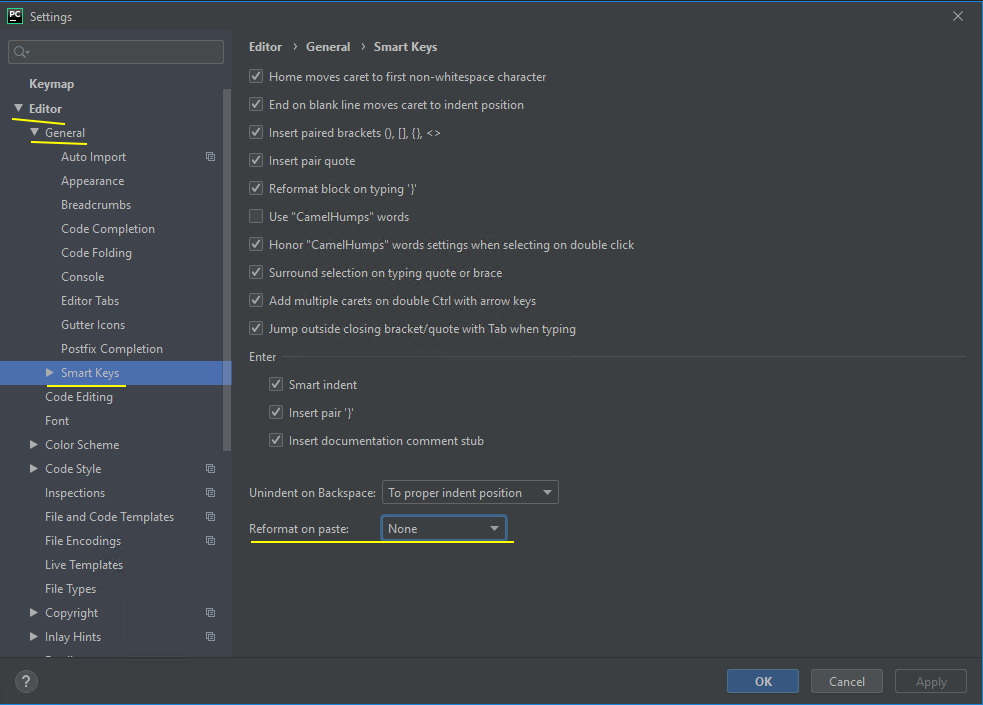Click the project-scope icon beside Inlay Hints

coord(210,637)
